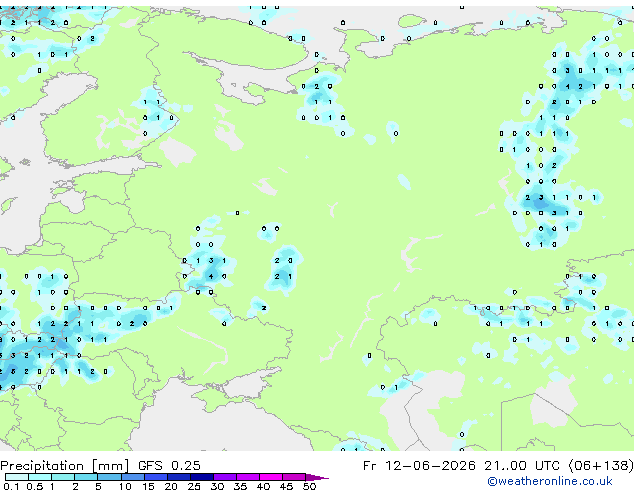The image size is (634, 490).
Task: Click the 10–15 mm legend swatch
Action: click(132, 477)
